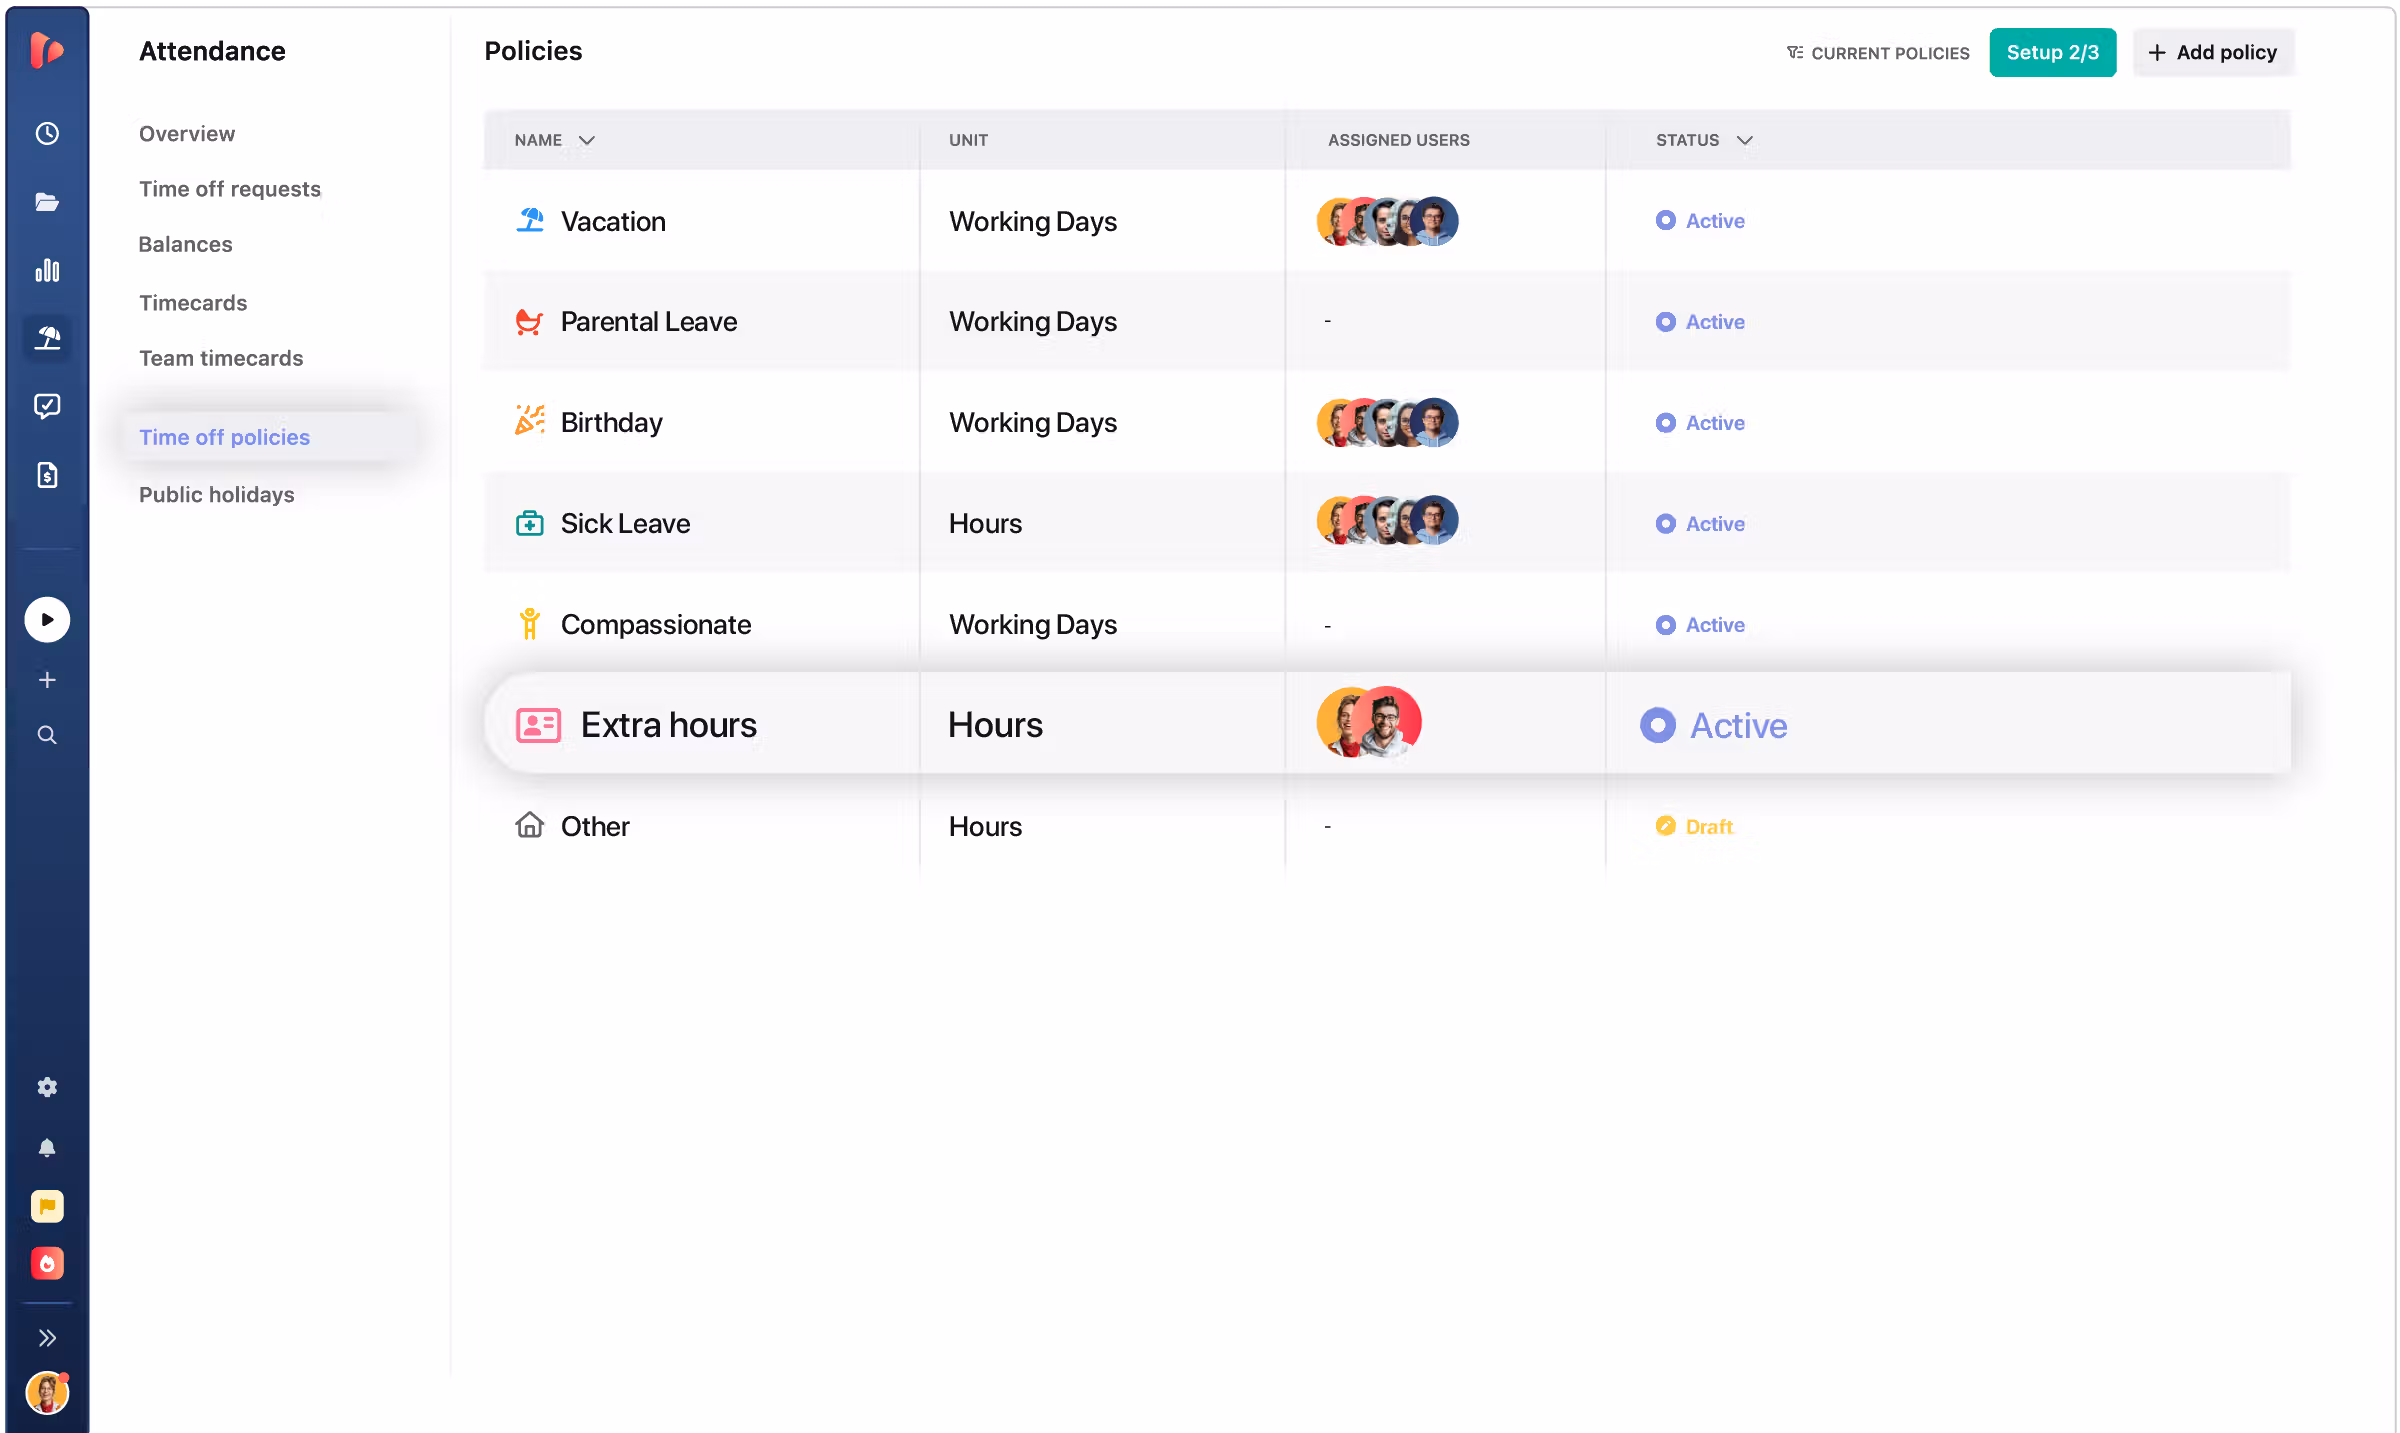Open notifications bell icon
2400x1433 pixels.
pyautogui.click(x=47, y=1147)
